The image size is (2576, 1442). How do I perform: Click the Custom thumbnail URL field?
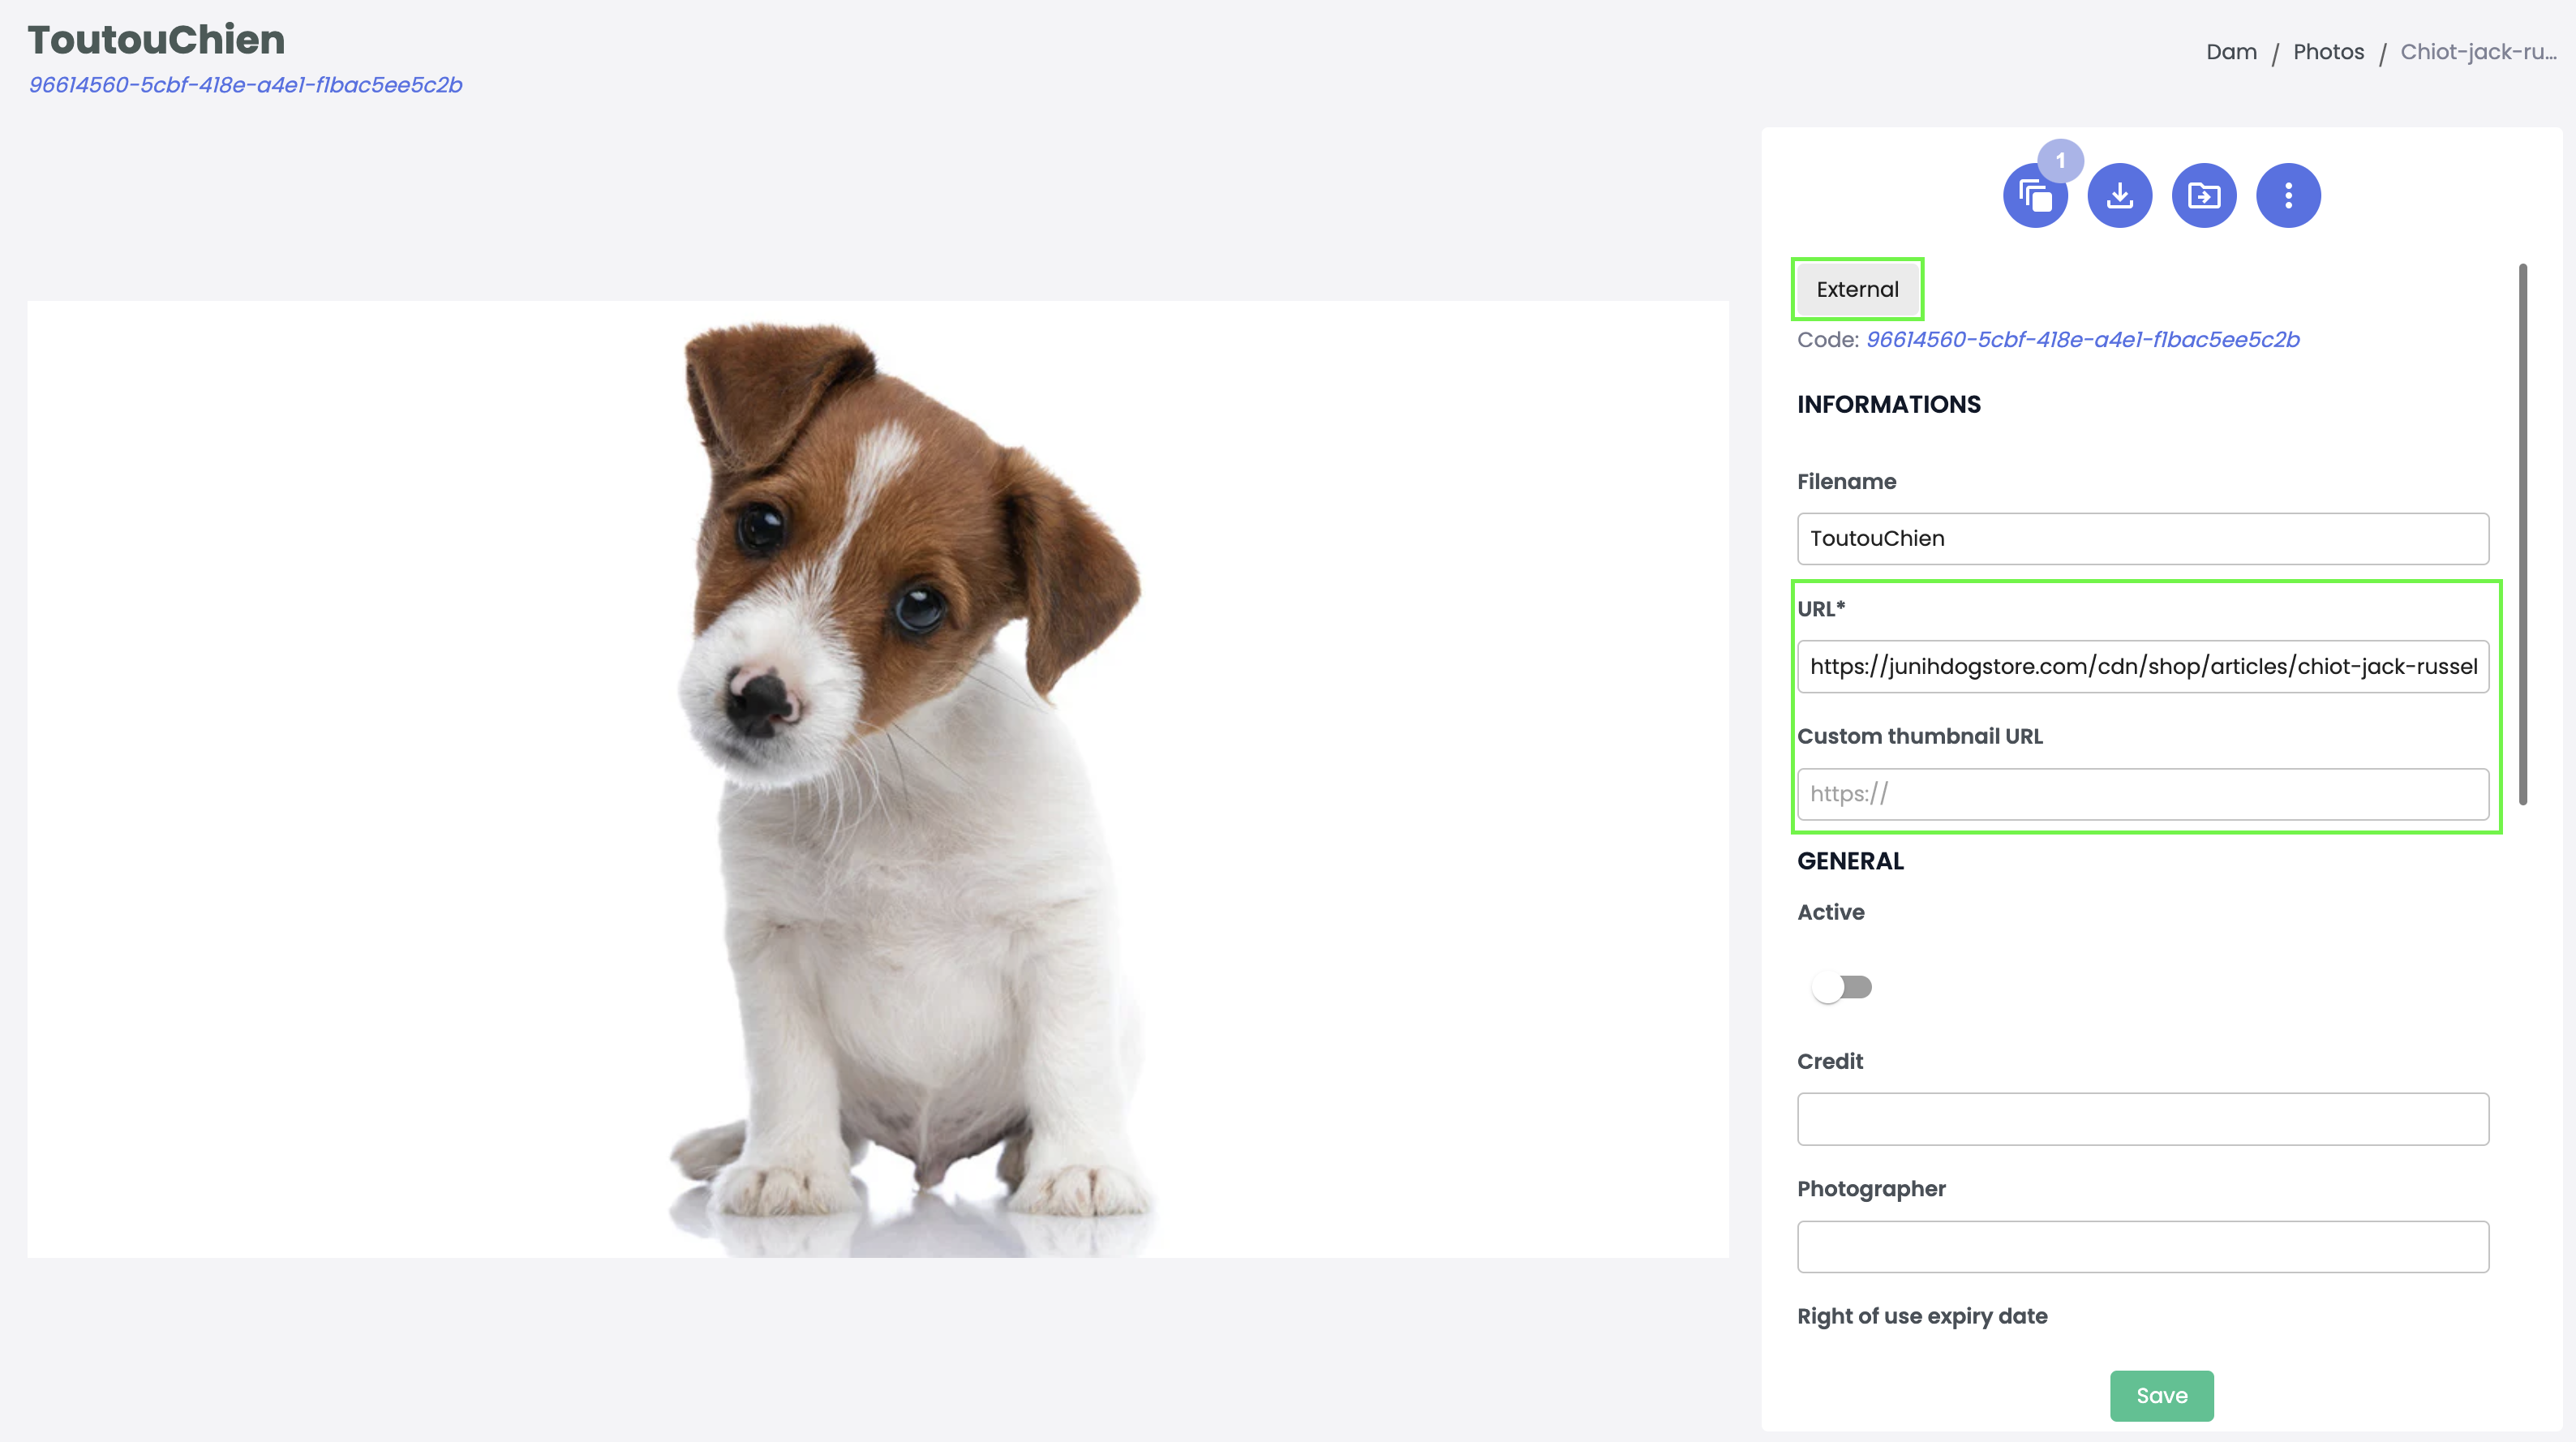click(2141, 794)
